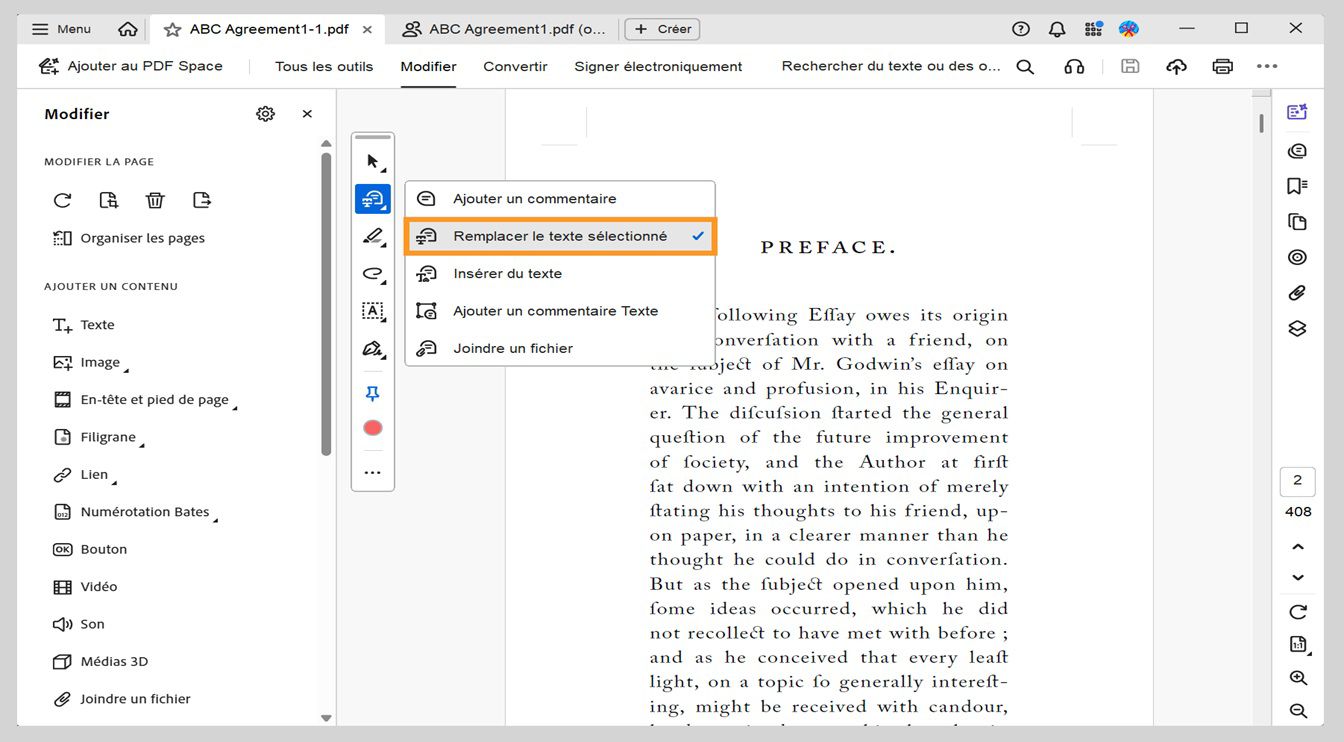Open the highlighter annotation tool

(372, 237)
